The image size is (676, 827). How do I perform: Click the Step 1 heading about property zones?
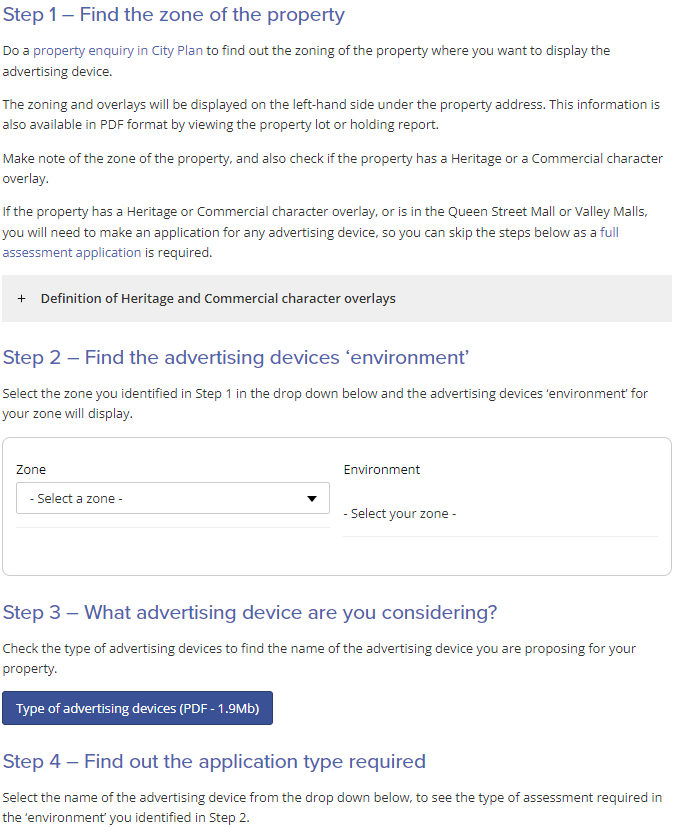pyautogui.click(x=174, y=15)
